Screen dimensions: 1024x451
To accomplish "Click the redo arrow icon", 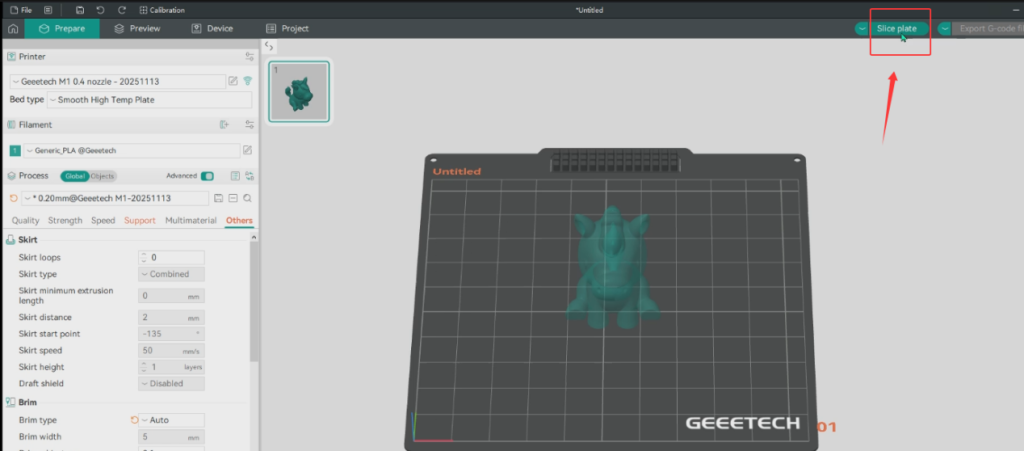I will pyautogui.click(x=120, y=9).
